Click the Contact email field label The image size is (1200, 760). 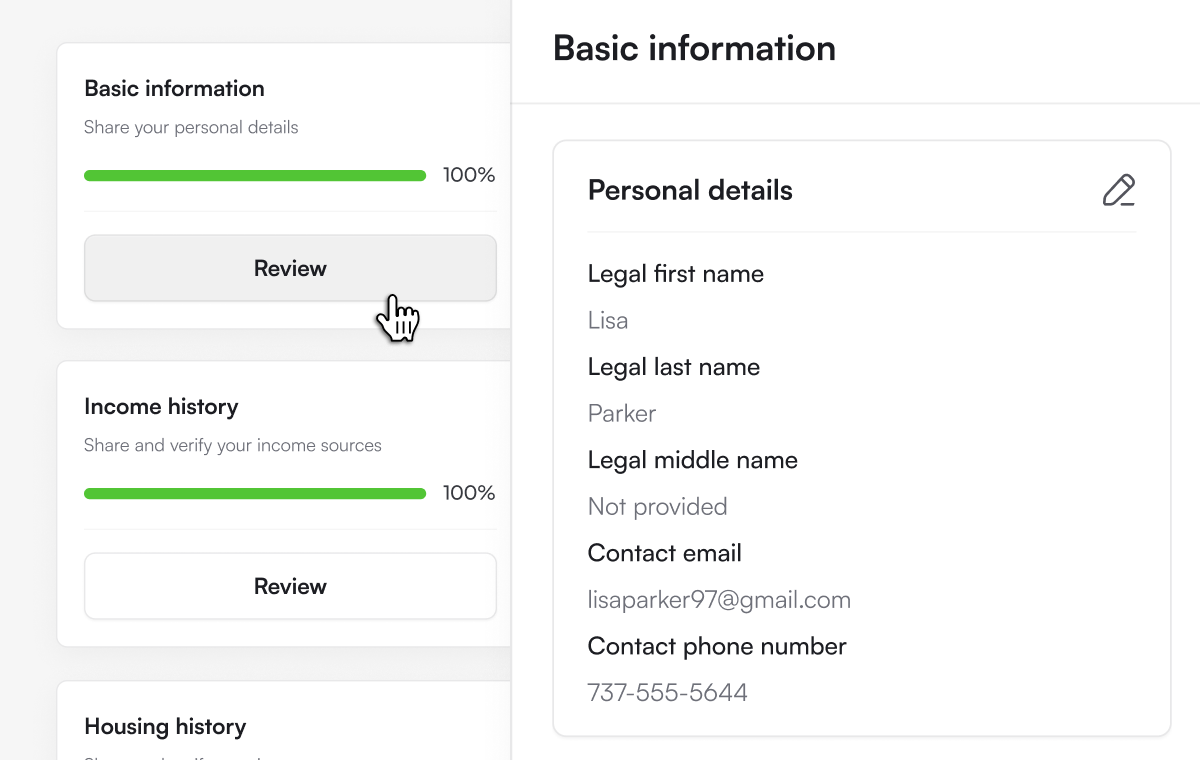coord(665,553)
